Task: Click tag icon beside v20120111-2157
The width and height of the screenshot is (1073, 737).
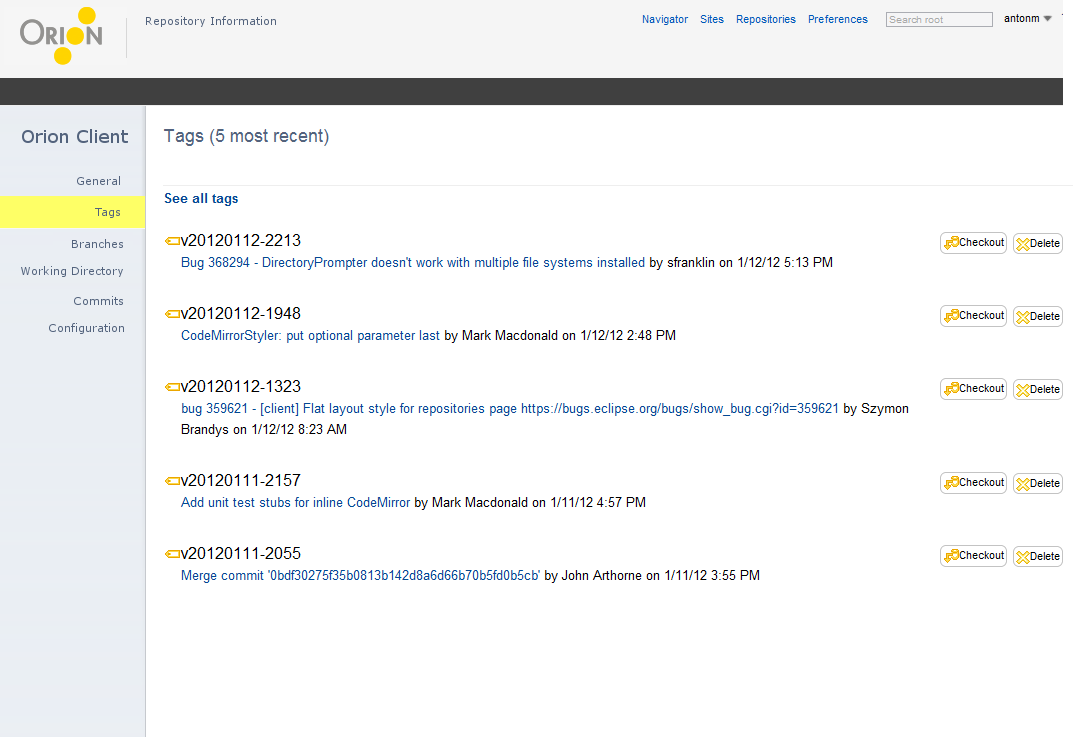Action: [x=172, y=481]
